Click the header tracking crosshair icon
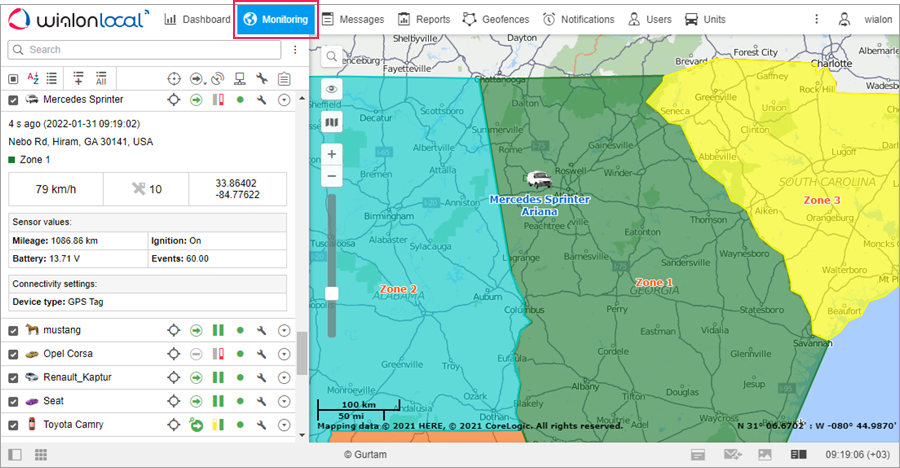The height and width of the screenshot is (468, 900). [x=174, y=79]
